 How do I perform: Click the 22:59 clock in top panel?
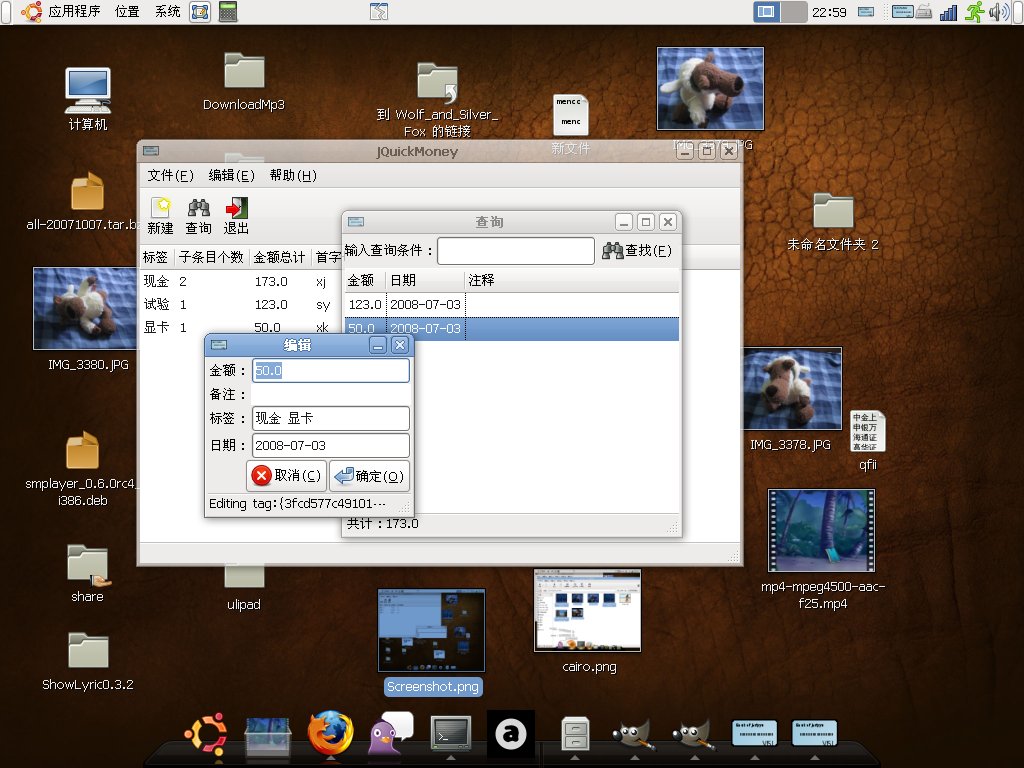pos(829,12)
